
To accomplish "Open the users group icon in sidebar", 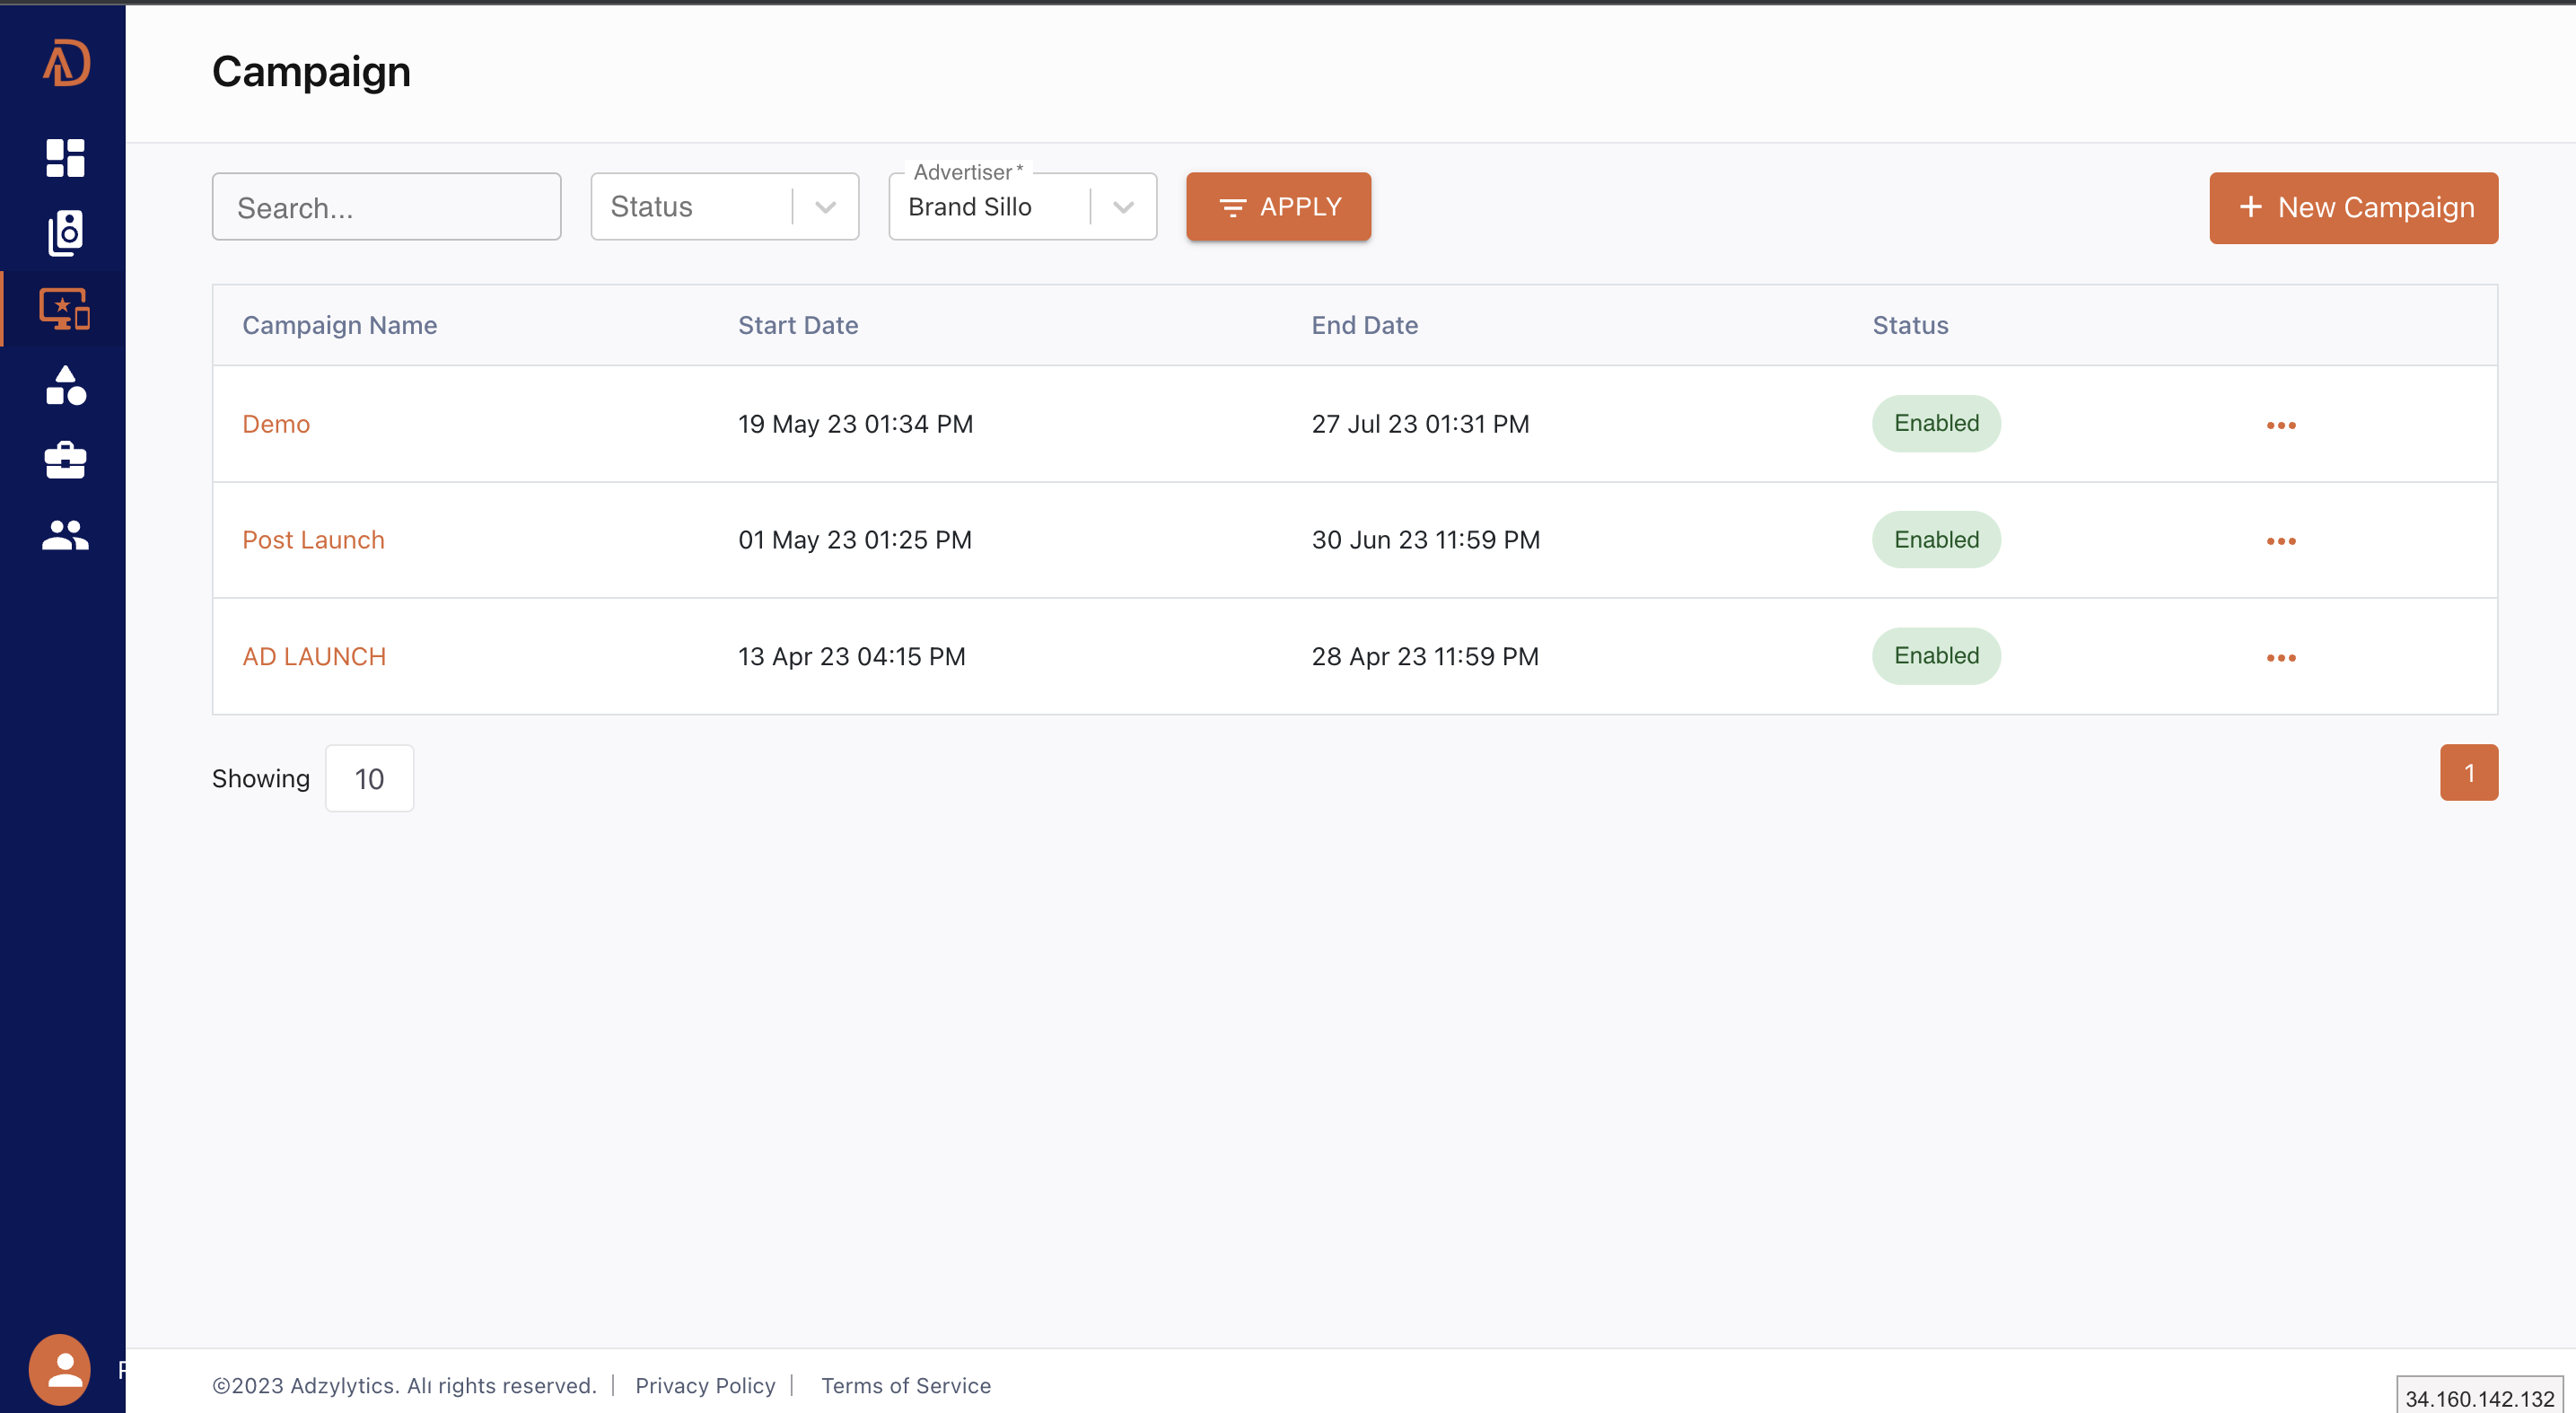I will tap(66, 535).
